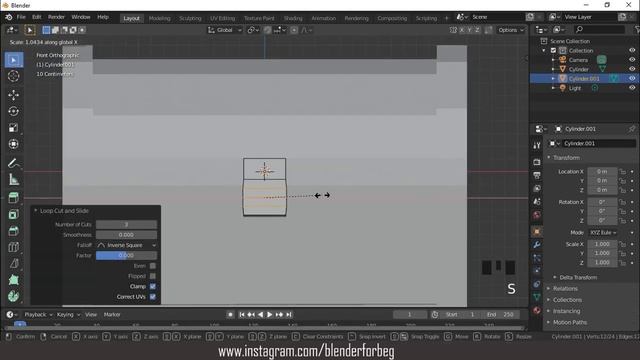640x360 pixels.
Task: Jump to the first frame
Action: point(242,315)
